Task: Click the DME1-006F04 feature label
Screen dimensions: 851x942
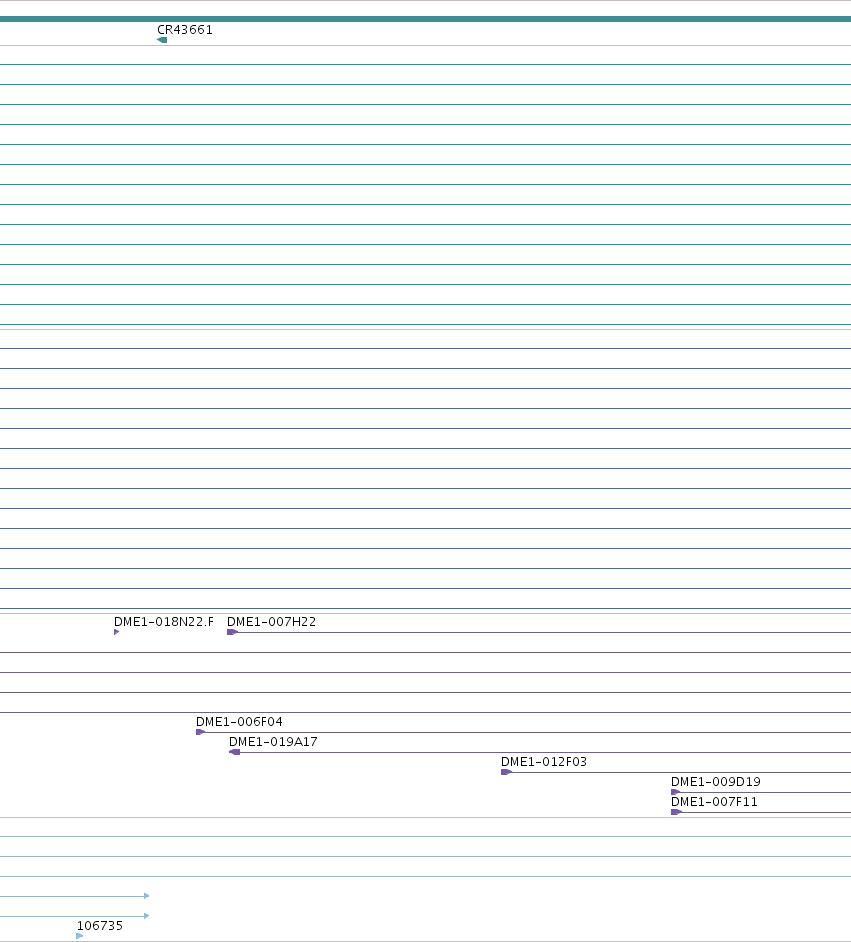Action: [239, 722]
